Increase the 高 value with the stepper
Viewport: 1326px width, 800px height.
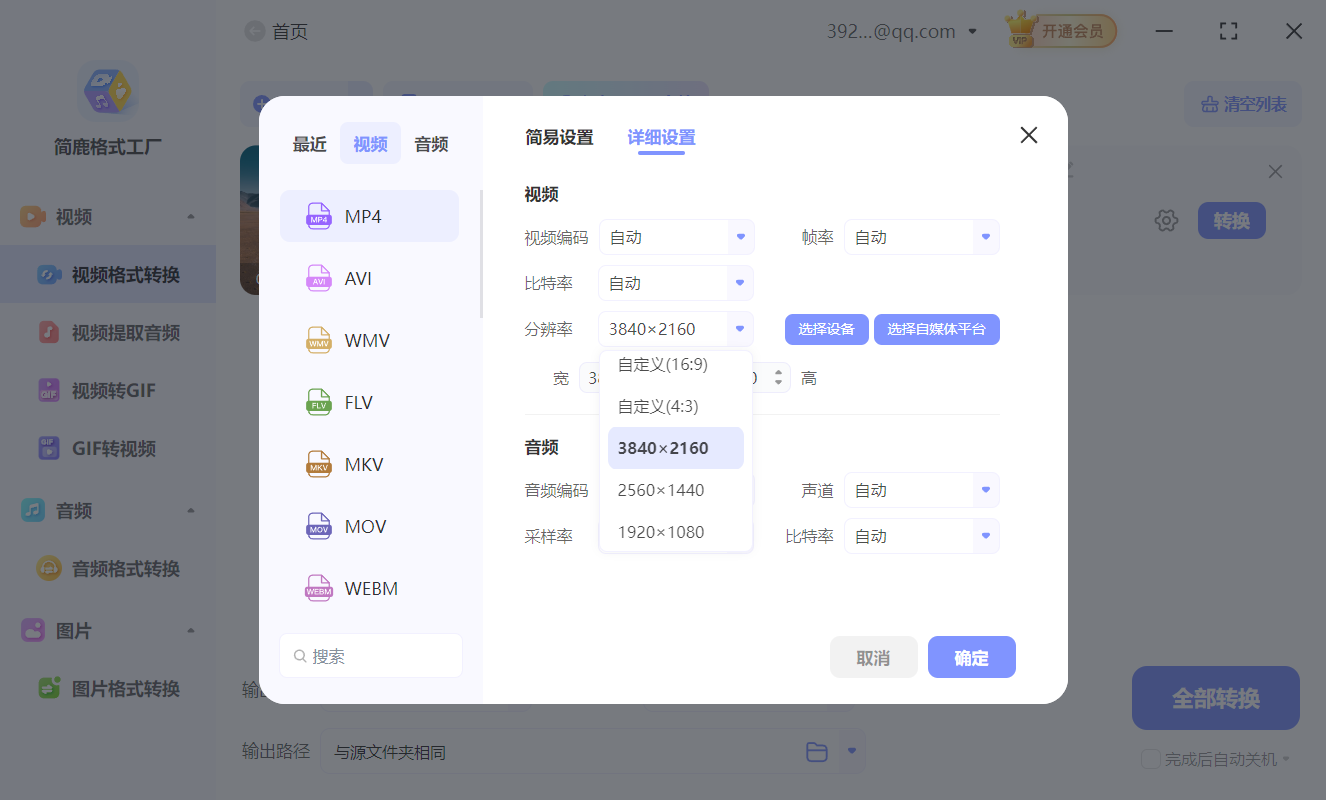click(x=778, y=372)
